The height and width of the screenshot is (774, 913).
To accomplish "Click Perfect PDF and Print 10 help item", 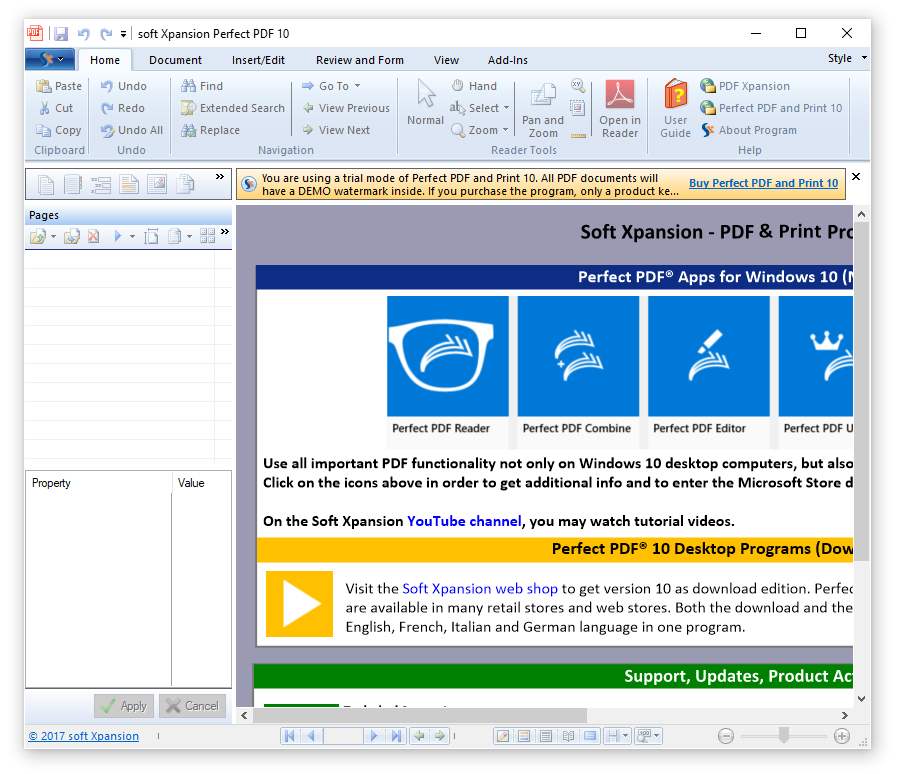I will click(771, 108).
